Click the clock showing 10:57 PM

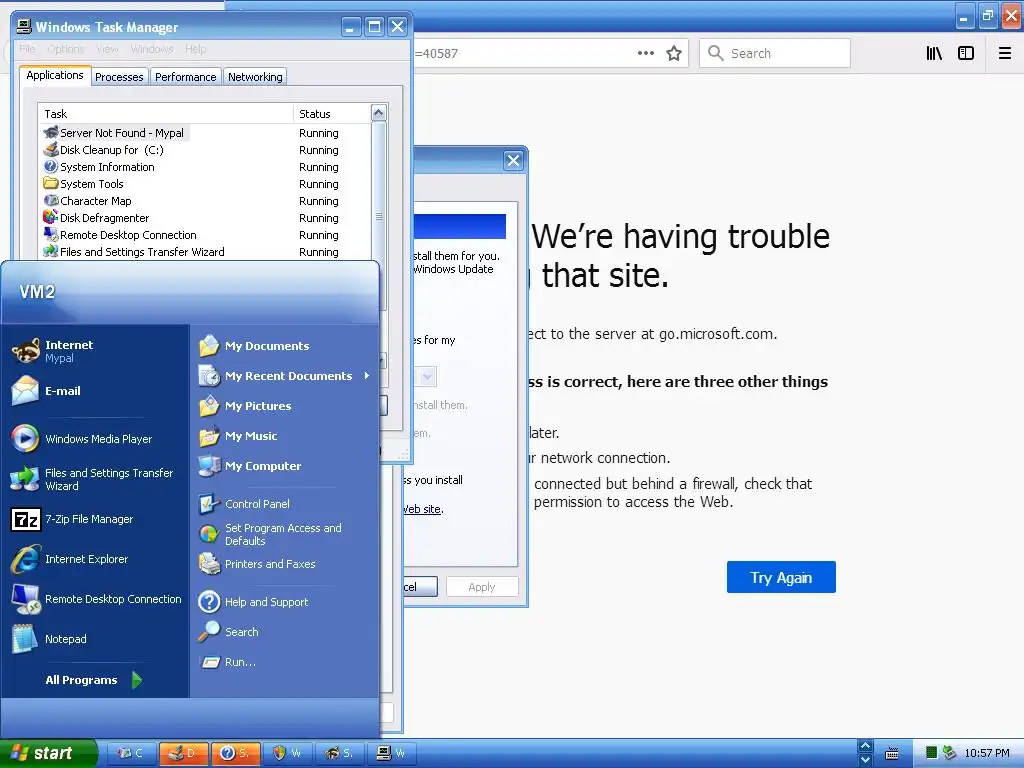[987, 753]
